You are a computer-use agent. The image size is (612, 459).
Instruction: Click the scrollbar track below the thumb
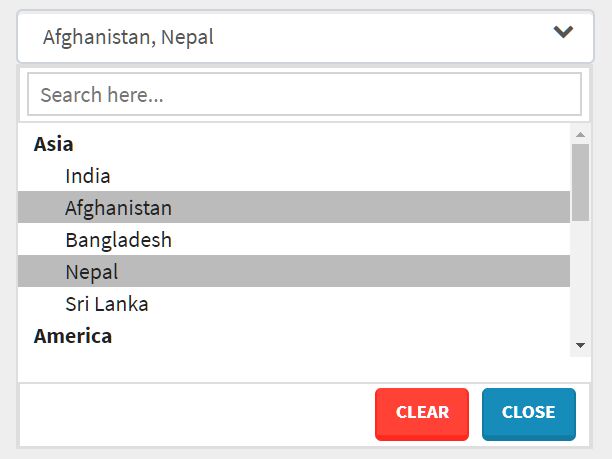[x=580, y=280]
